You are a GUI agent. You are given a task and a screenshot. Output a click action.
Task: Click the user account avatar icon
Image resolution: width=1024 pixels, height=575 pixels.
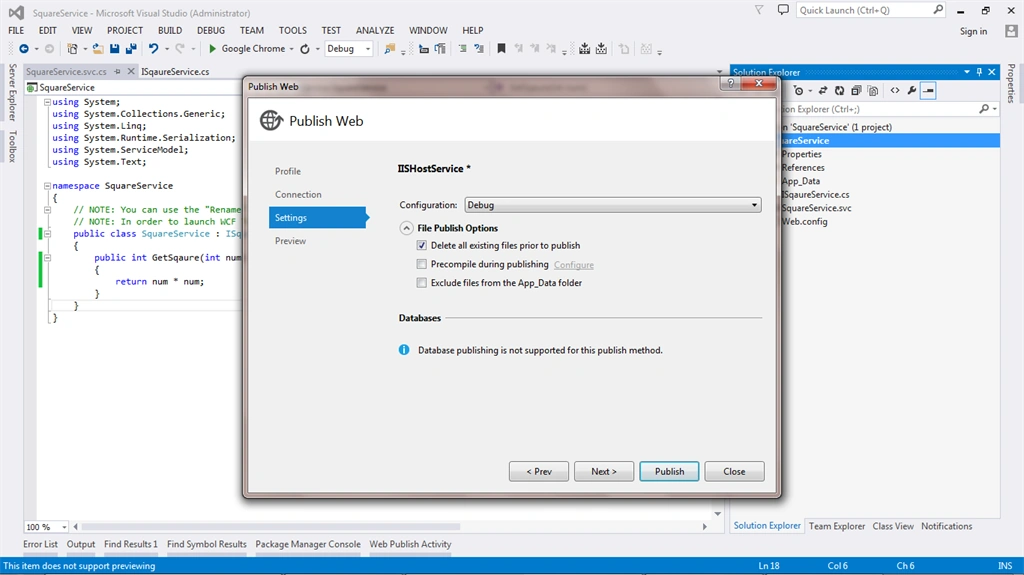pos(1011,31)
